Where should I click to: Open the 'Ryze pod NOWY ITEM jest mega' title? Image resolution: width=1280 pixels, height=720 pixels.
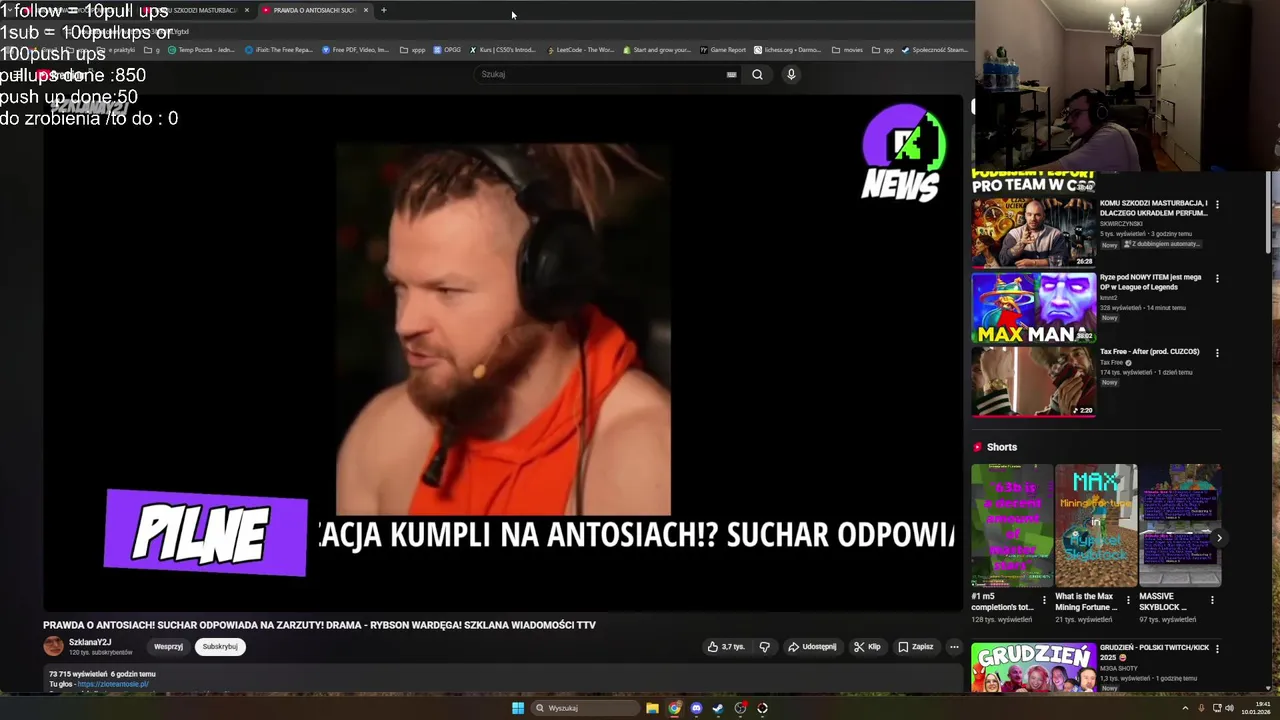[x=1150, y=282]
